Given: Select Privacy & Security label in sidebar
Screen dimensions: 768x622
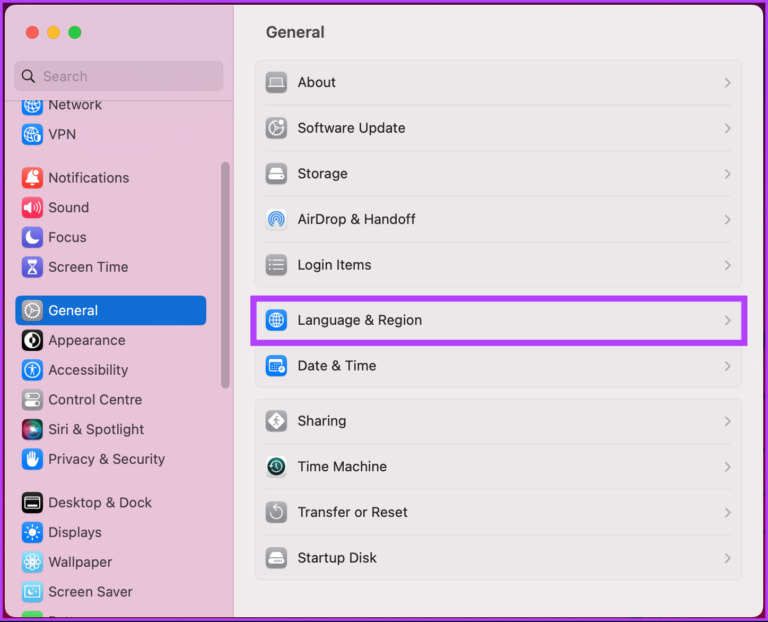Looking at the screenshot, I should (x=106, y=459).
